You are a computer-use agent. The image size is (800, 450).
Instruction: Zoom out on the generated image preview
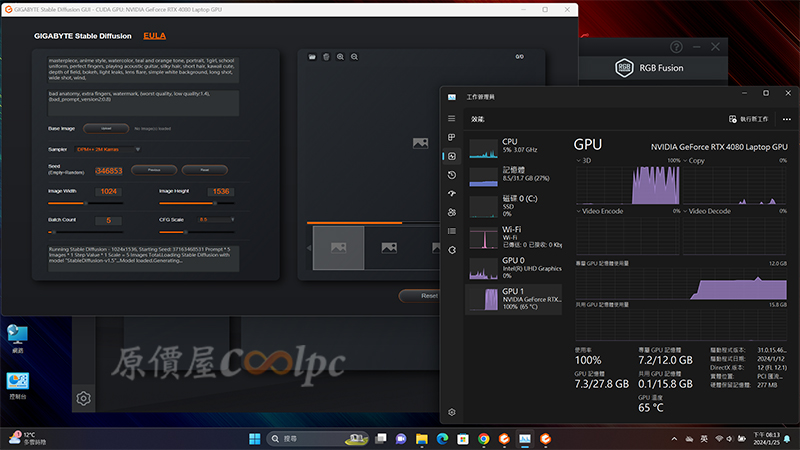coord(354,57)
